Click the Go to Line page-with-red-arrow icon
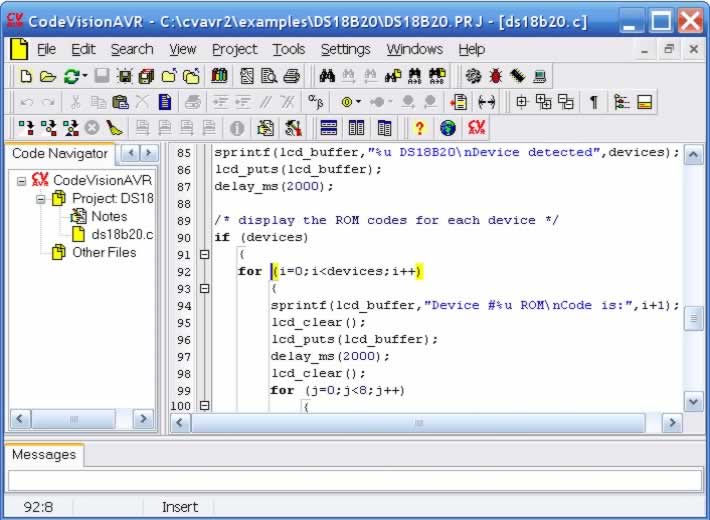710x520 pixels. click(458, 102)
